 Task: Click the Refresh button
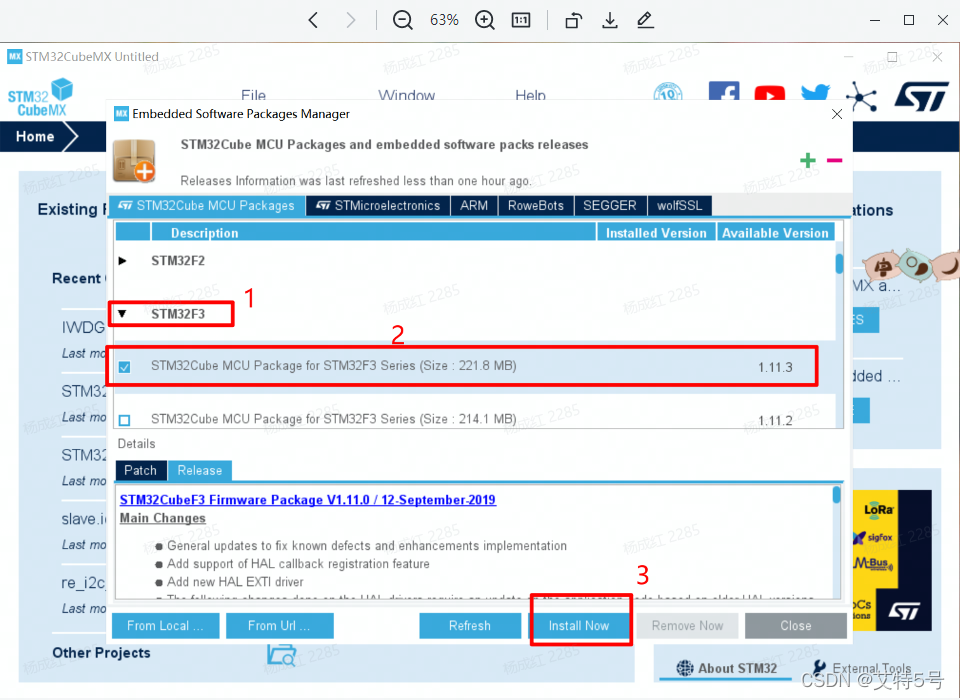pos(470,626)
